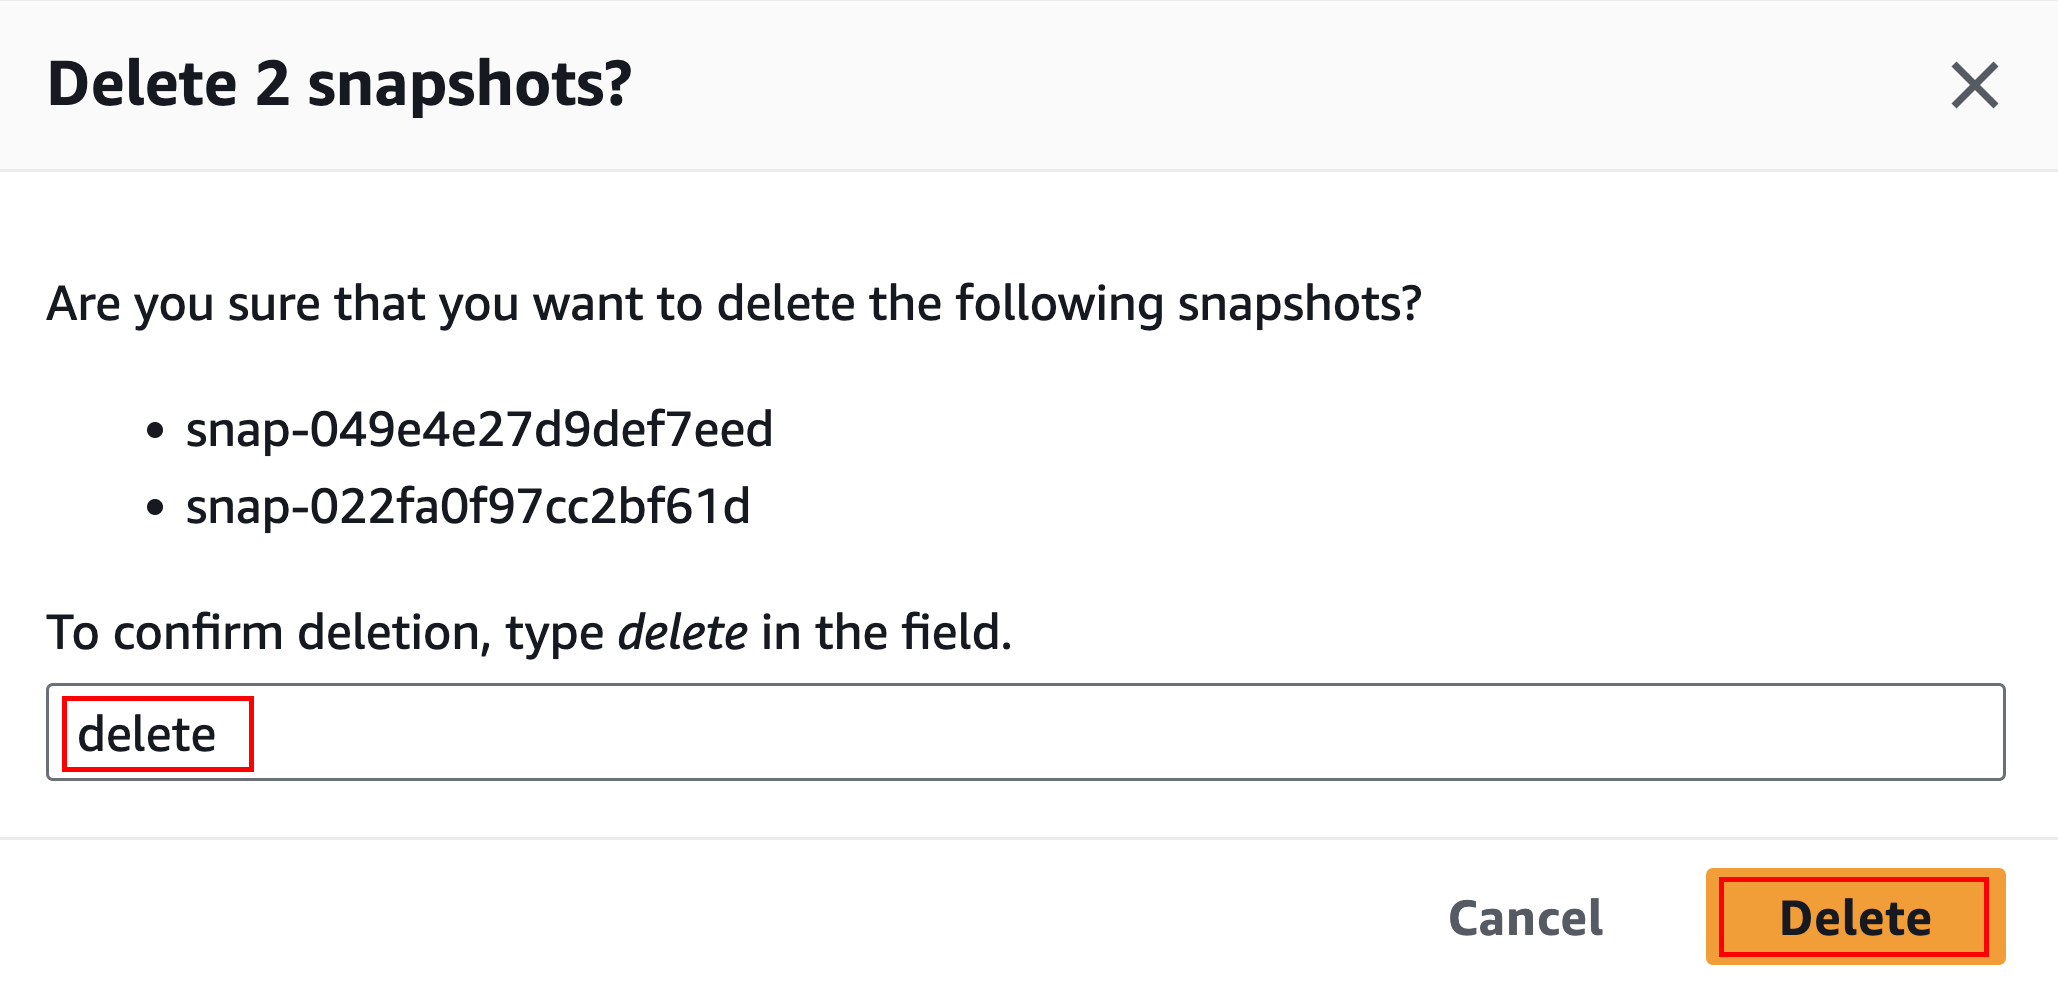This screenshot has width=2058, height=986.
Task: Click the bullet before snap-022fa0f97cc2bf61d
Action: pos(154,508)
